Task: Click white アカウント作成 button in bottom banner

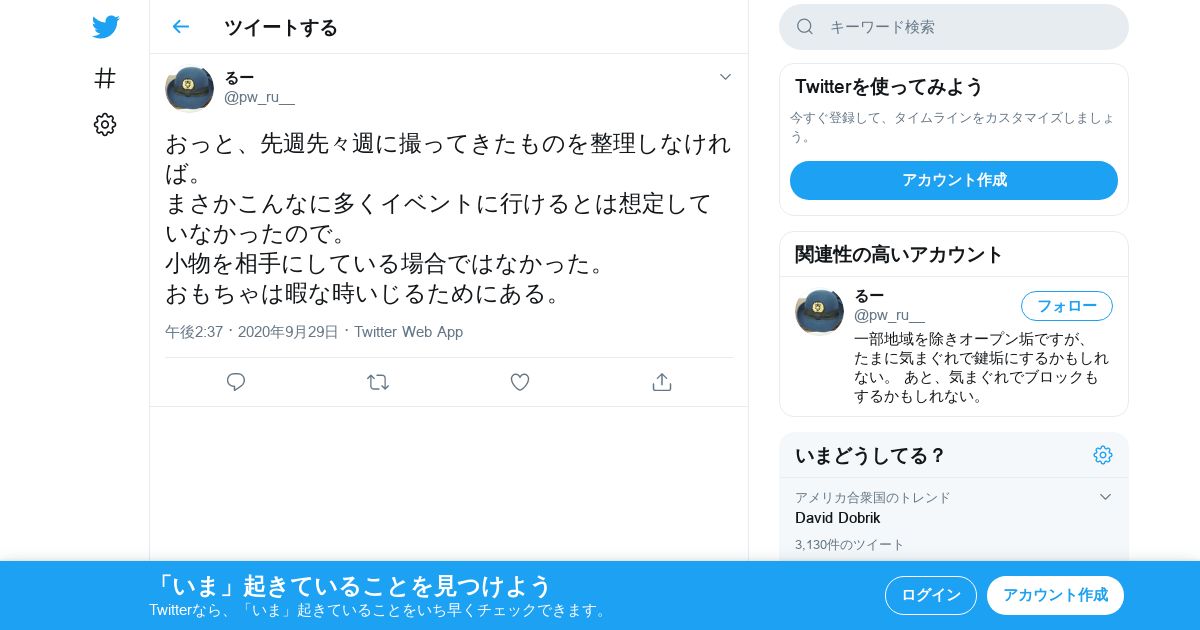Action: point(1055,595)
